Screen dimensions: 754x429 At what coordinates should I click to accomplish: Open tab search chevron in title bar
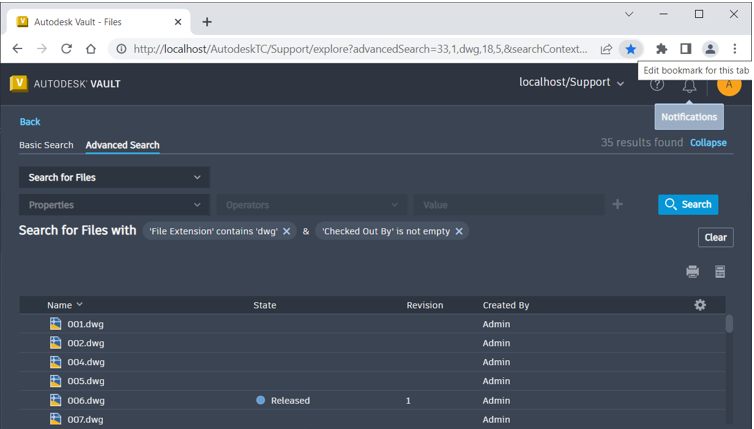coord(629,14)
